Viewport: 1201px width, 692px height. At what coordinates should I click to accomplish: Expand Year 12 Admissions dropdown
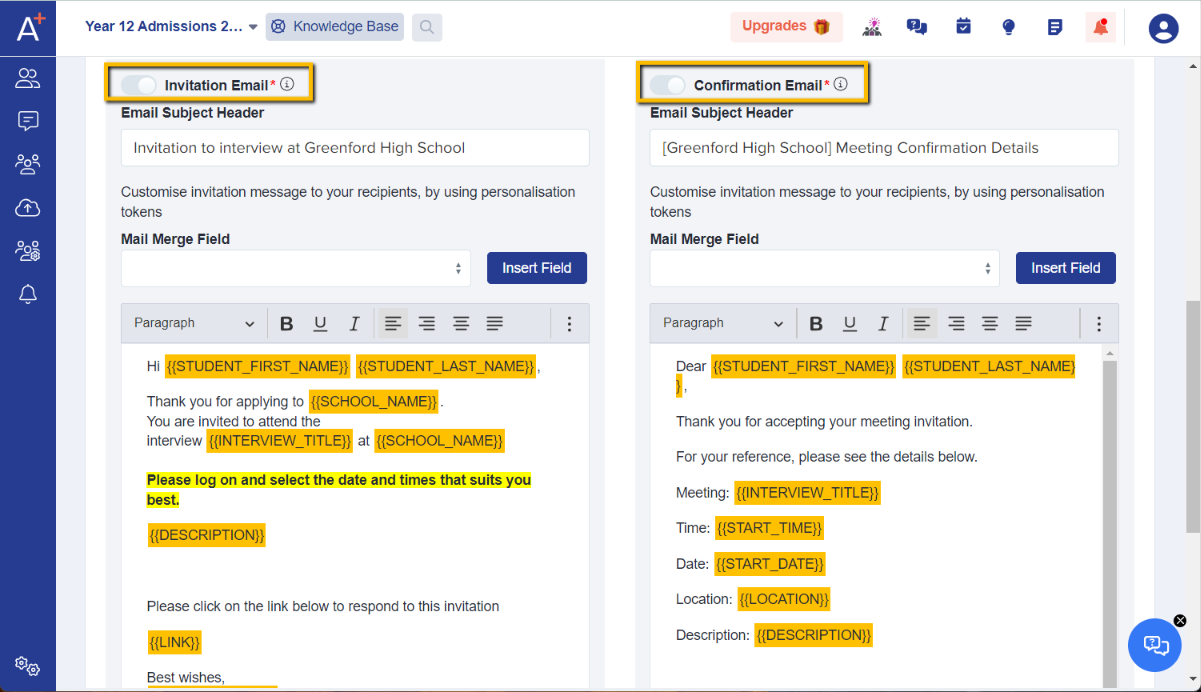tap(171, 27)
